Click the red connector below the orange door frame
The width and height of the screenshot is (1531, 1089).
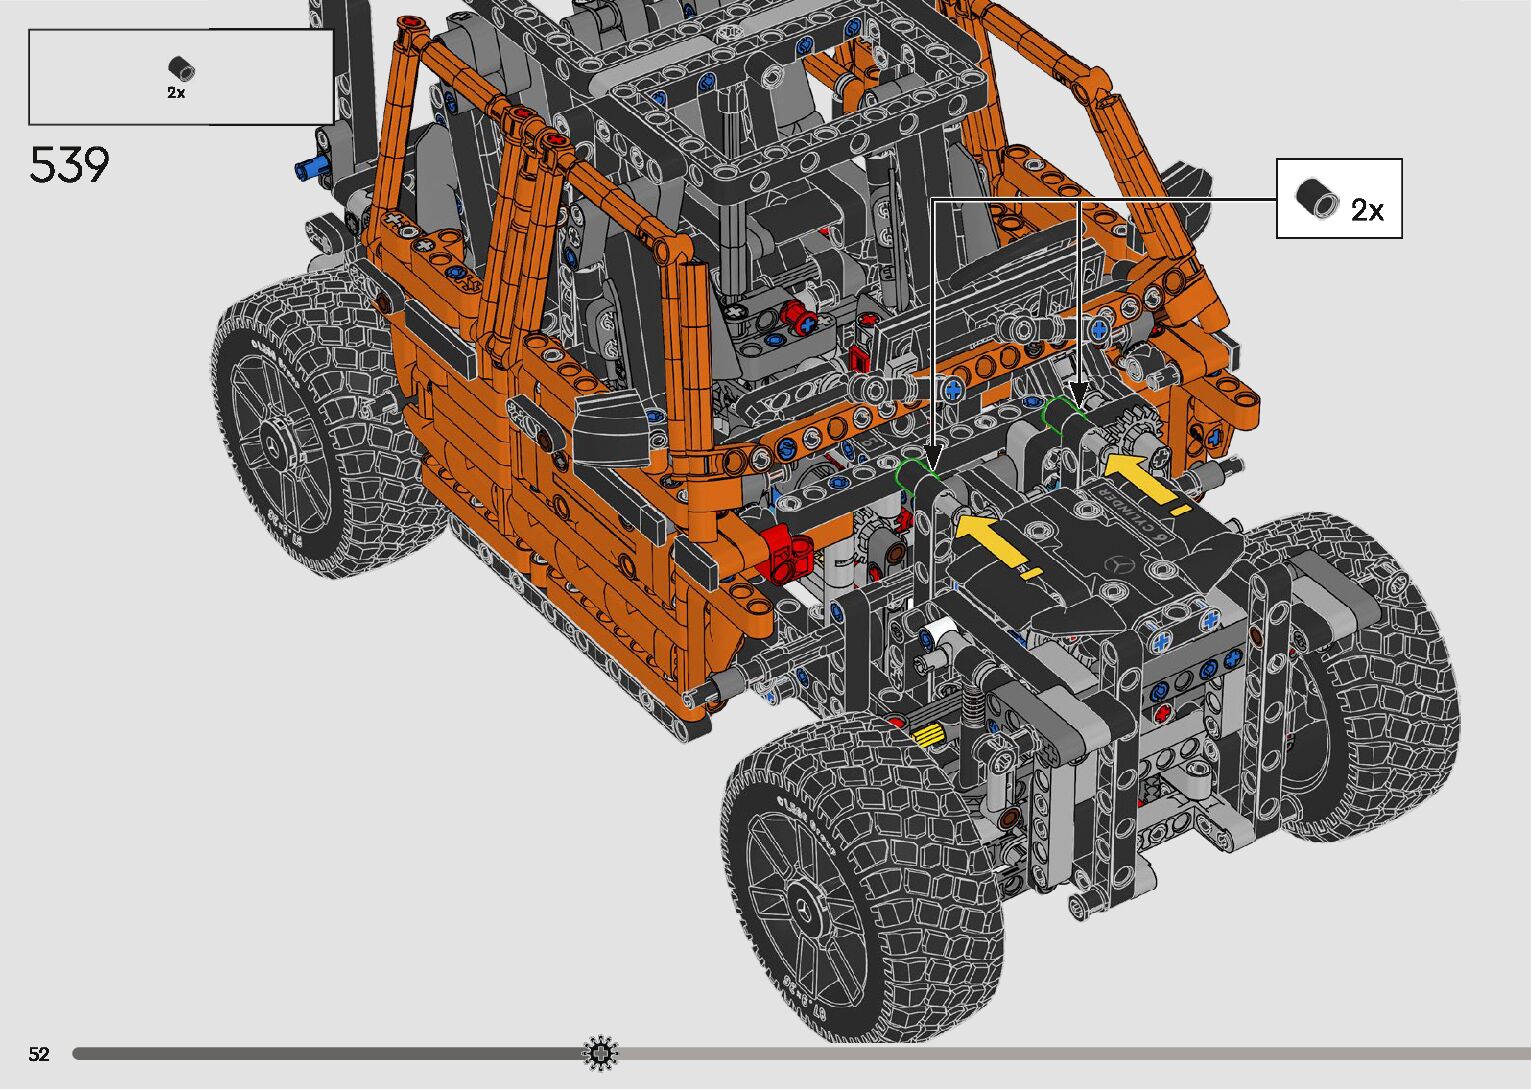pyautogui.click(x=788, y=553)
